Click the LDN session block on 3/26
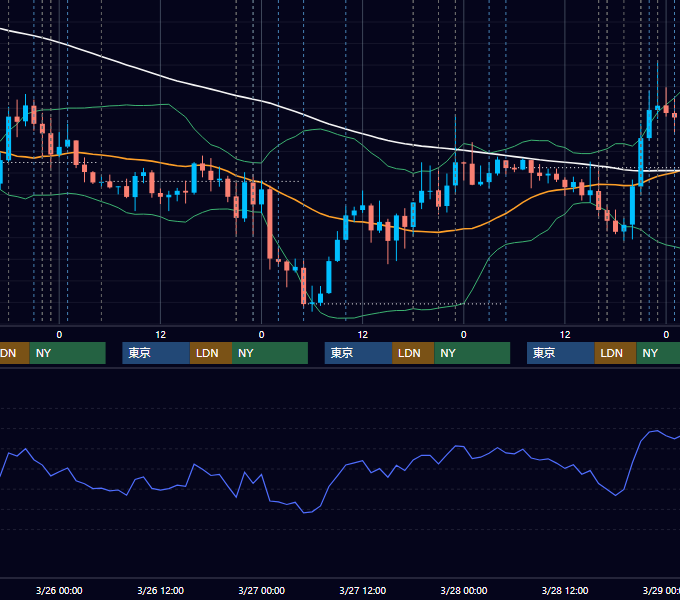This screenshot has height=600, width=680. coord(211,353)
